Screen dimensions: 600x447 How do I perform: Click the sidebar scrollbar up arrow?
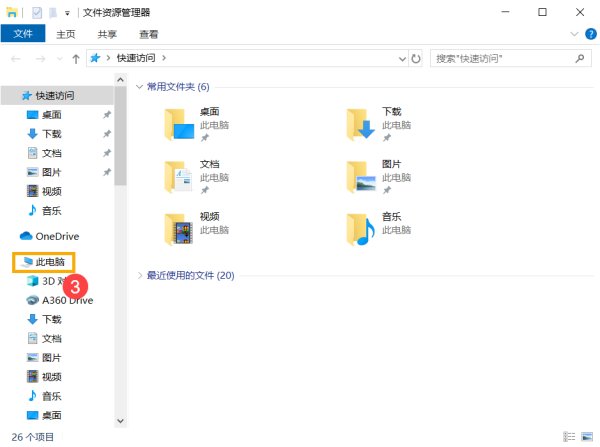pyautogui.click(x=120, y=80)
